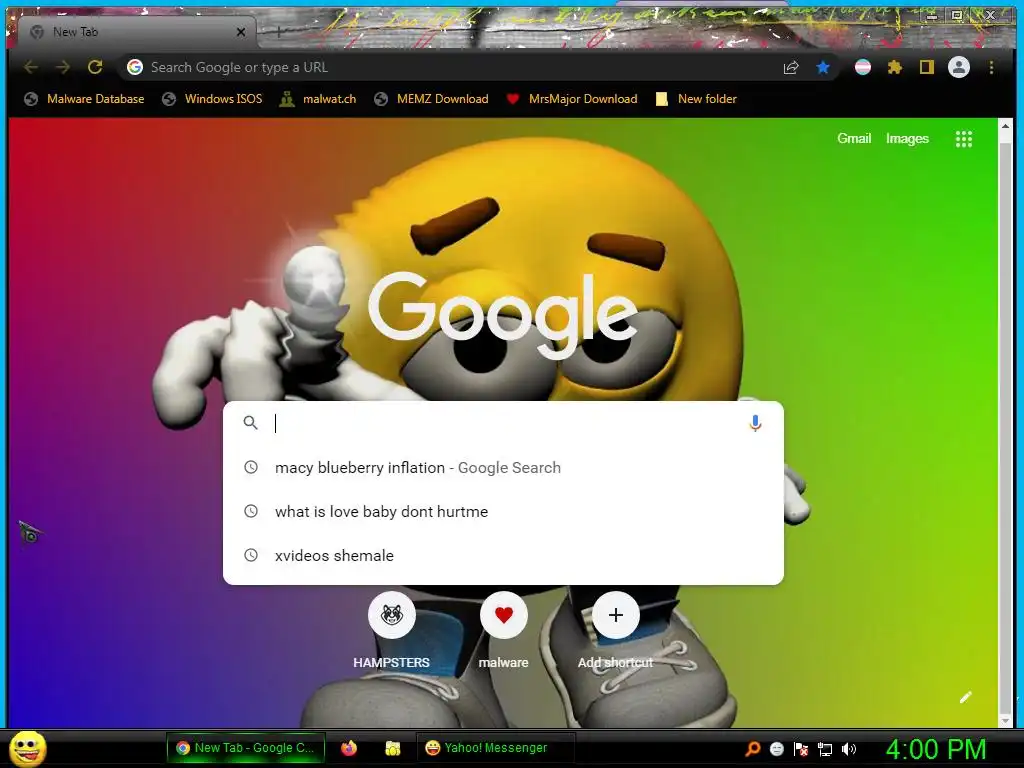
Task: Open Gmail link
Action: pyautogui.click(x=854, y=138)
